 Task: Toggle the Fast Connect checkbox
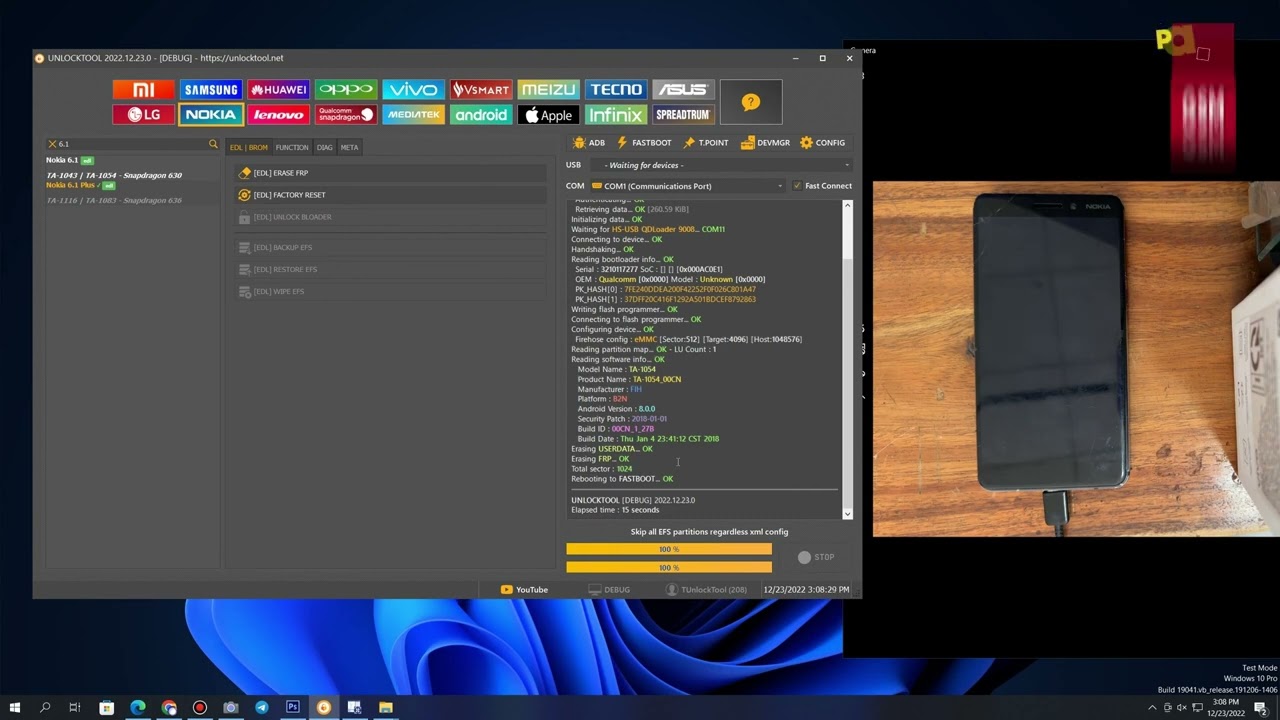(x=797, y=186)
